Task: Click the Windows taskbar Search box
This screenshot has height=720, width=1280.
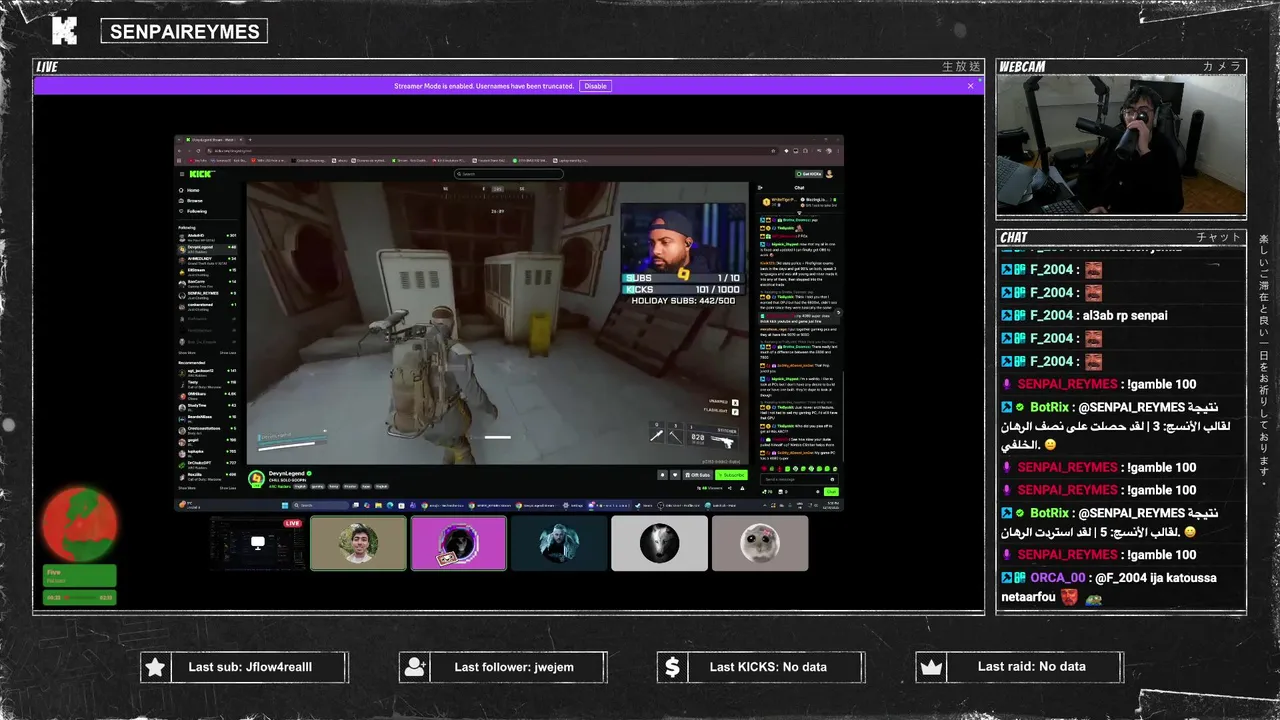Action: coord(320,505)
